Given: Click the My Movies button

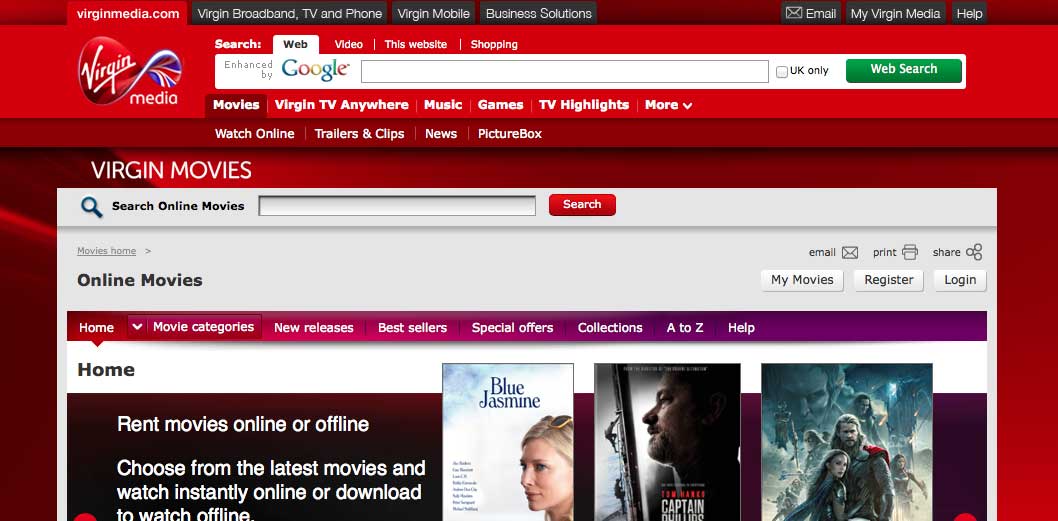Looking at the screenshot, I should coord(802,280).
